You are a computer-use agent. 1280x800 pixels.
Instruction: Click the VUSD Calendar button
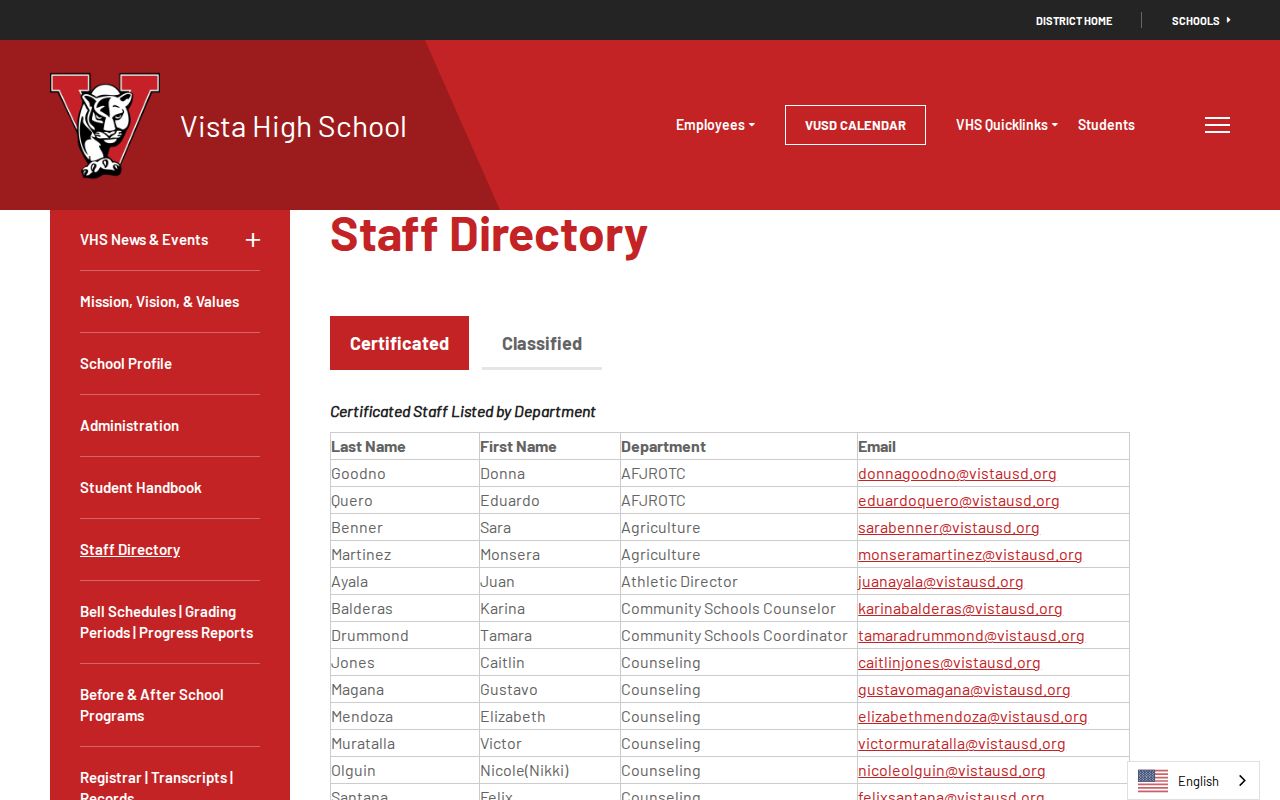[x=855, y=125]
